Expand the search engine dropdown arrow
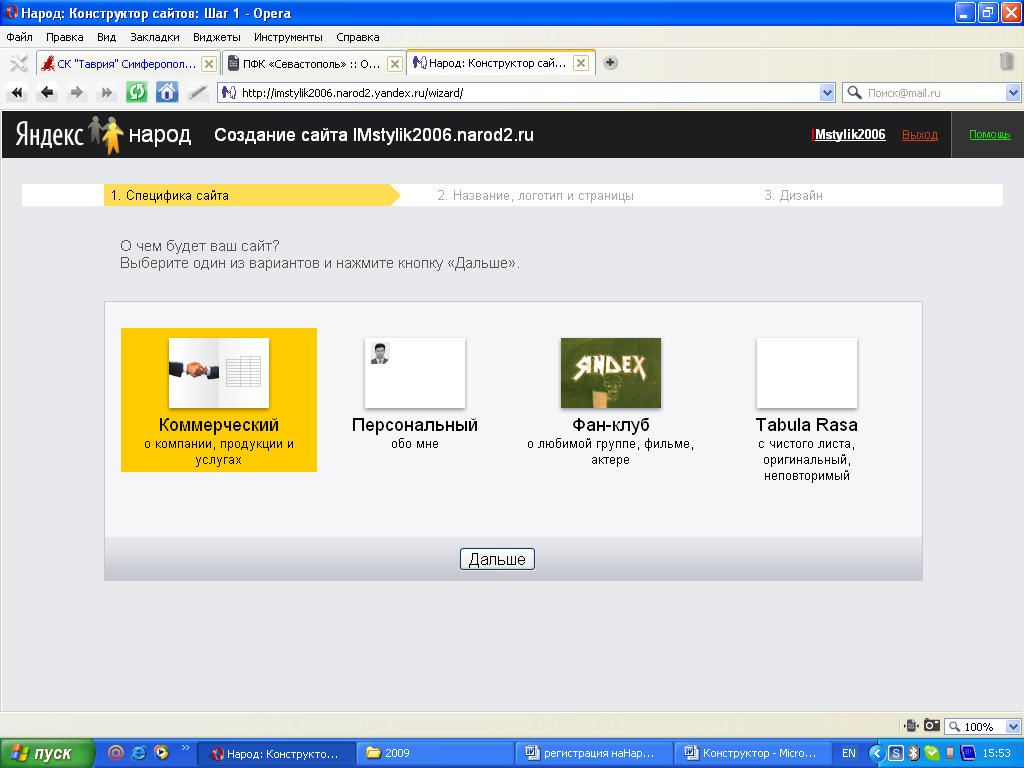The image size is (1024, 768). [x=1013, y=93]
